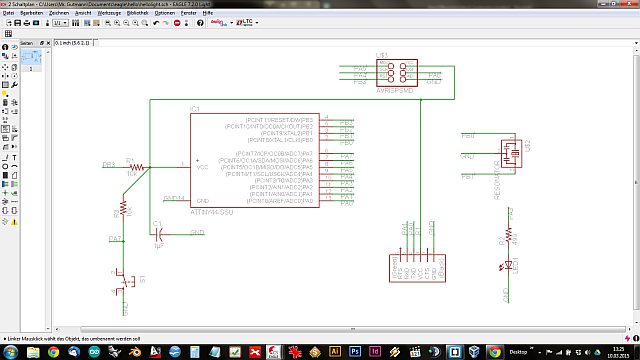Image resolution: width=640 pixels, height=360 pixels.
Task: Select the Text T tool
Action: point(14,158)
